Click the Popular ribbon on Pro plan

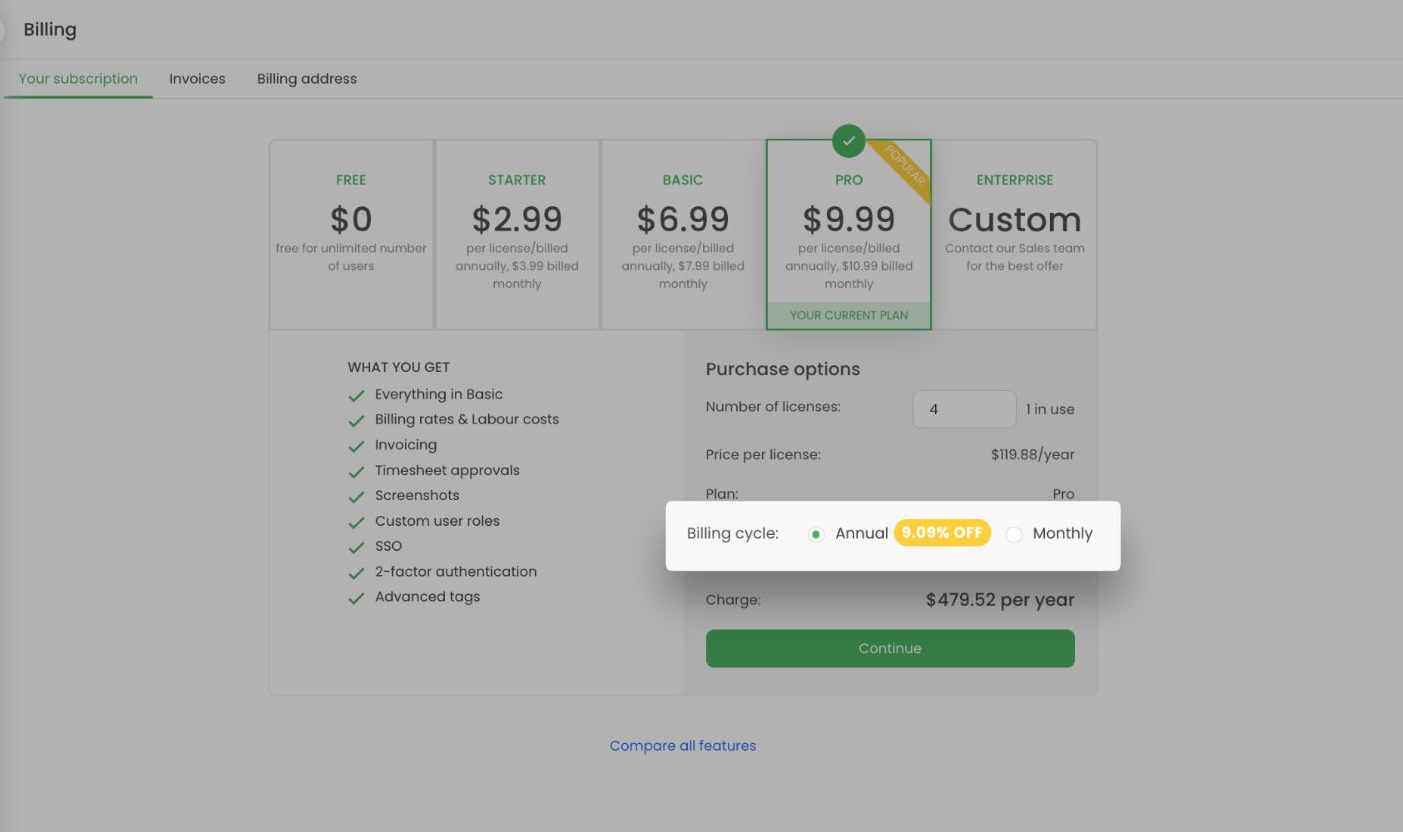[906, 166]
